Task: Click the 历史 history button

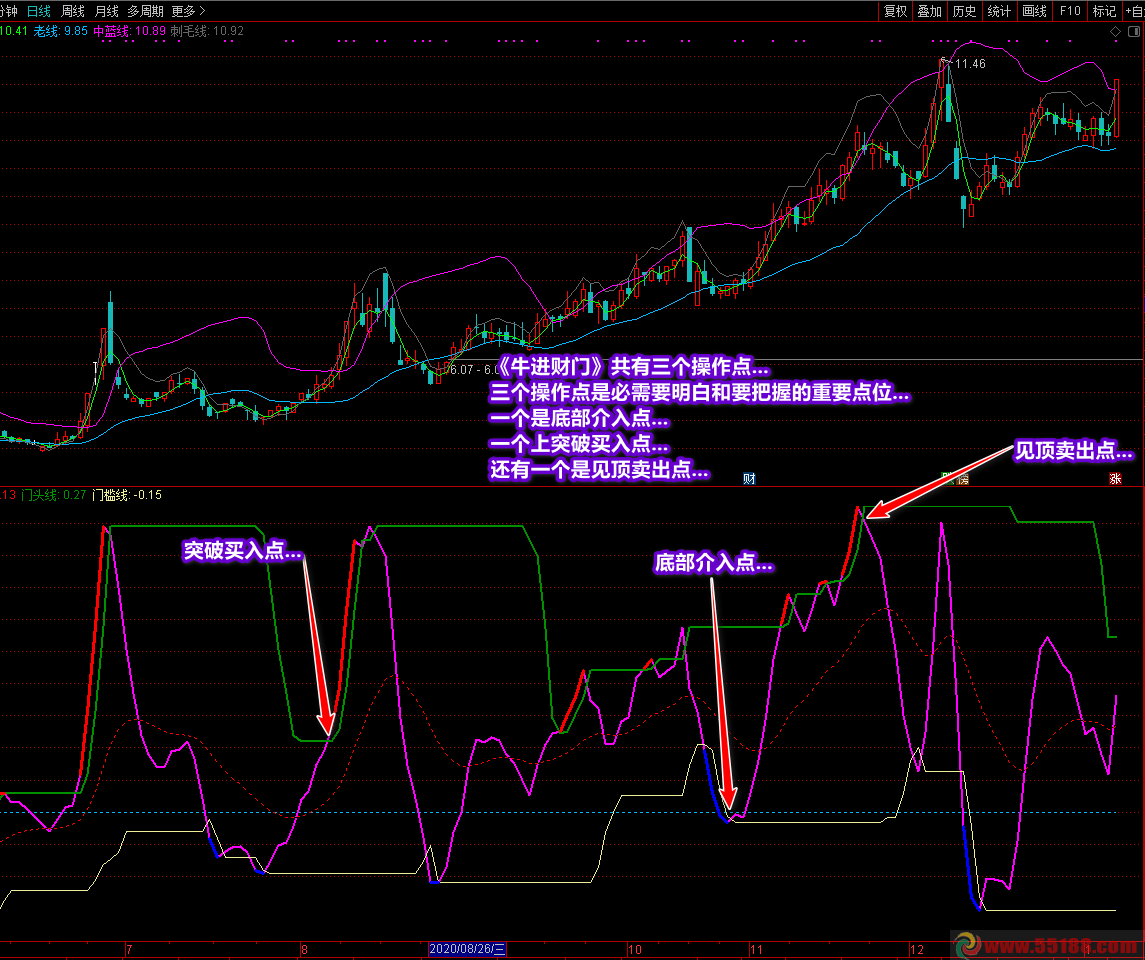Action: (964, 11)
